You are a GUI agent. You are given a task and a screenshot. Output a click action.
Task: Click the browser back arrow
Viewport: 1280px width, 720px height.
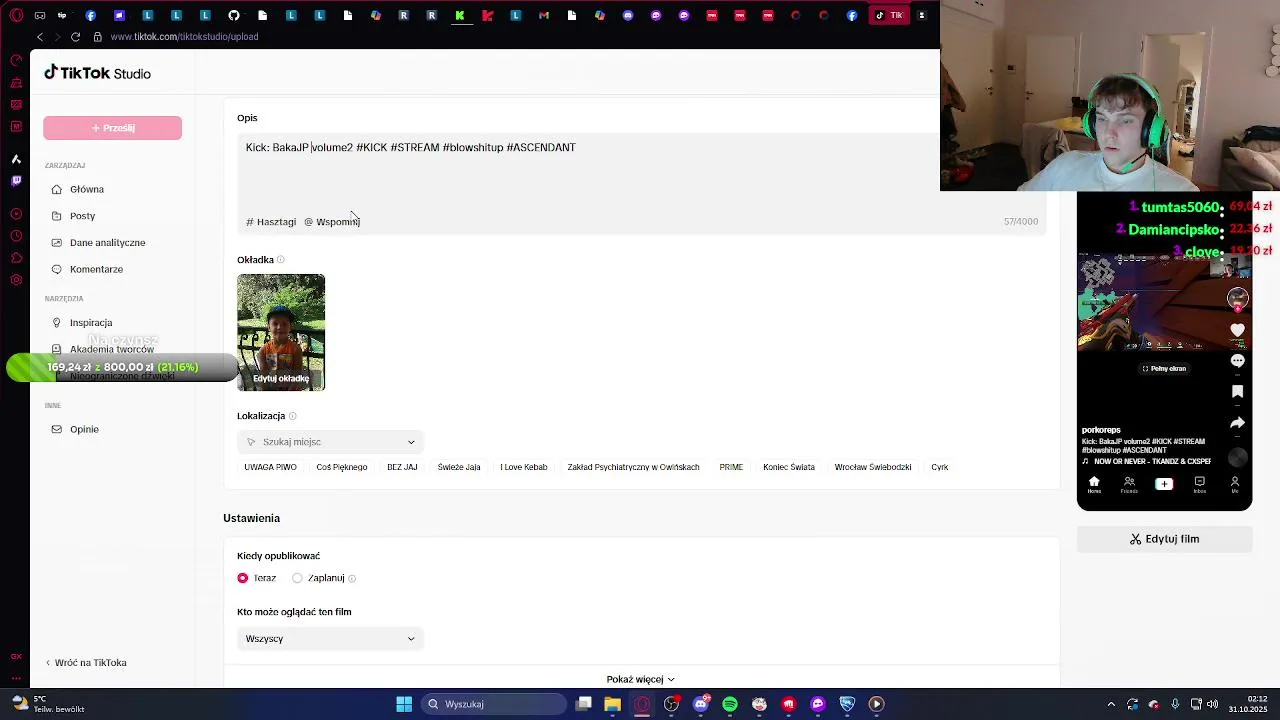[39, 37]
